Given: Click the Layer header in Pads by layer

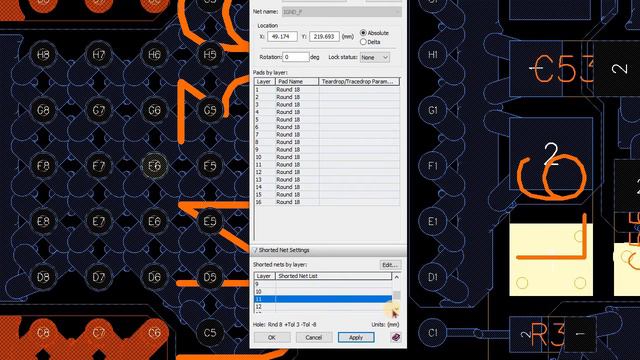Looking at the screenshot, I should 264,82.
